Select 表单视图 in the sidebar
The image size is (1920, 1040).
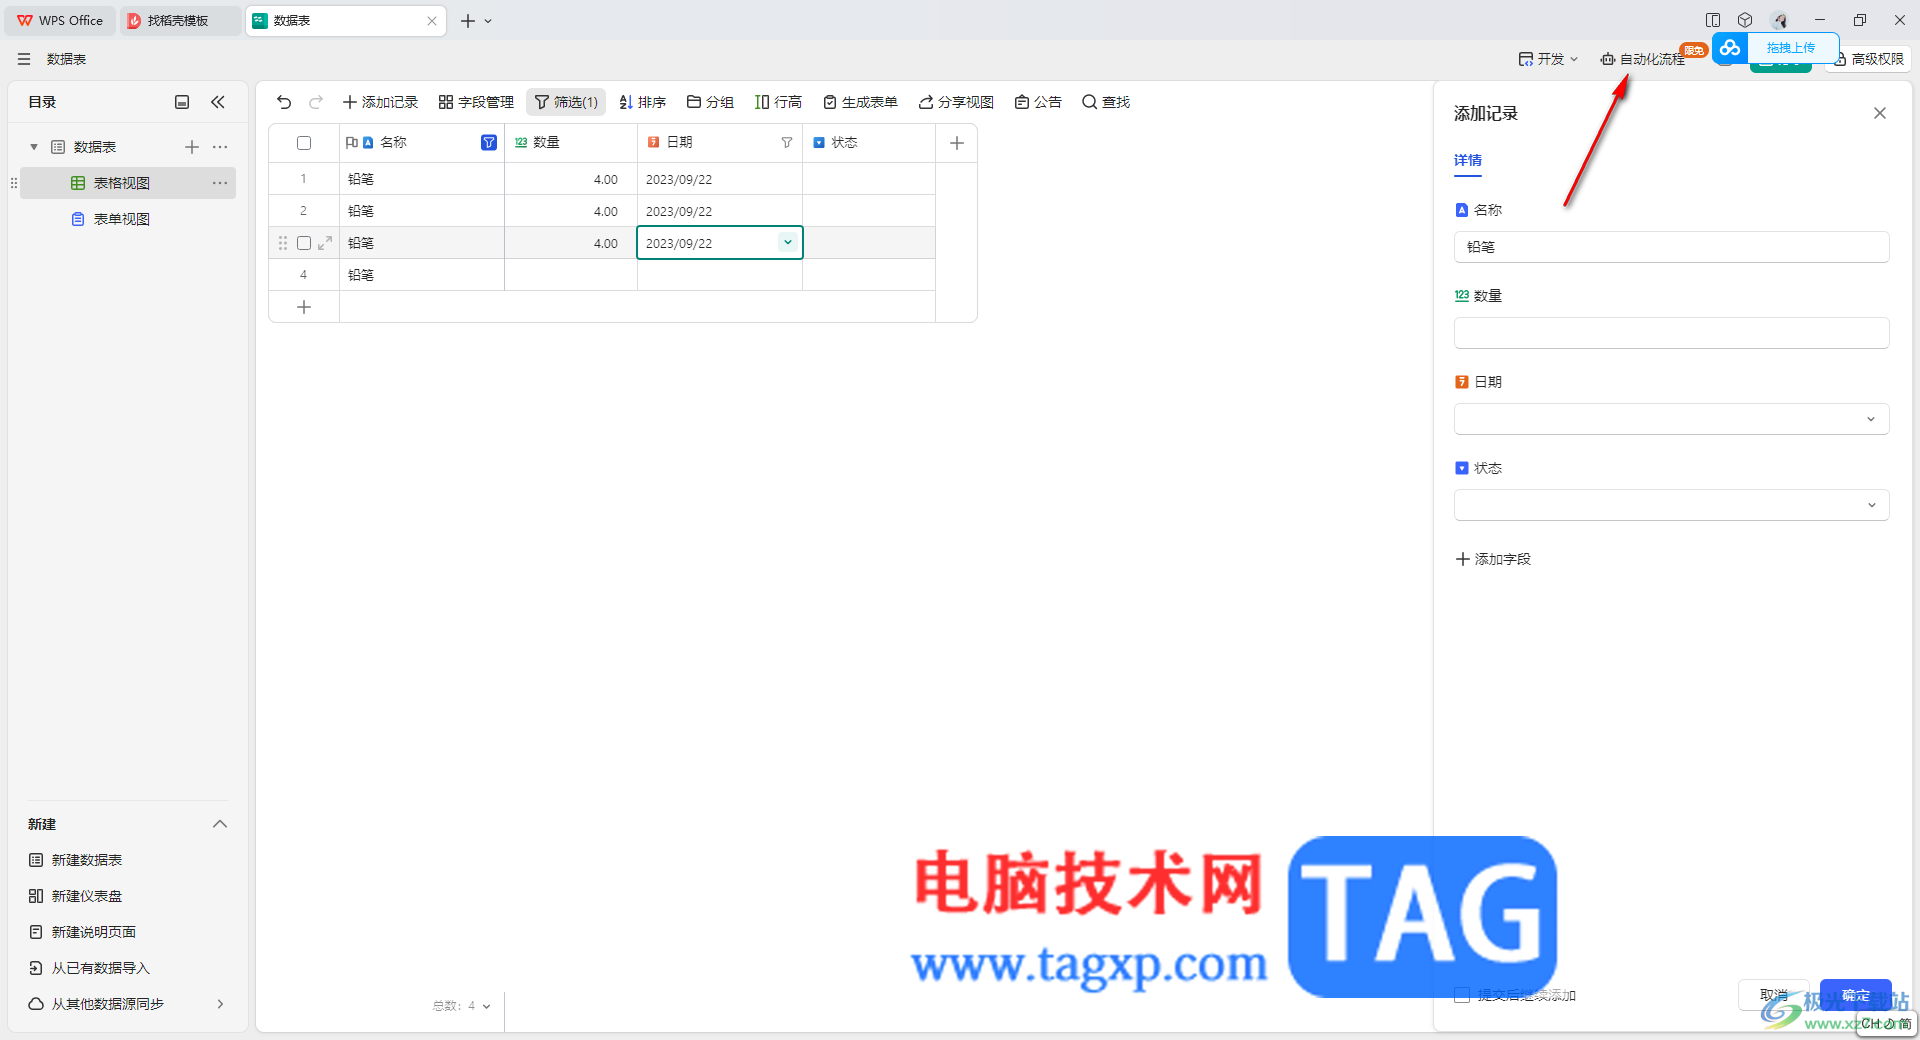pyautogui.click(x=128, y=219)
